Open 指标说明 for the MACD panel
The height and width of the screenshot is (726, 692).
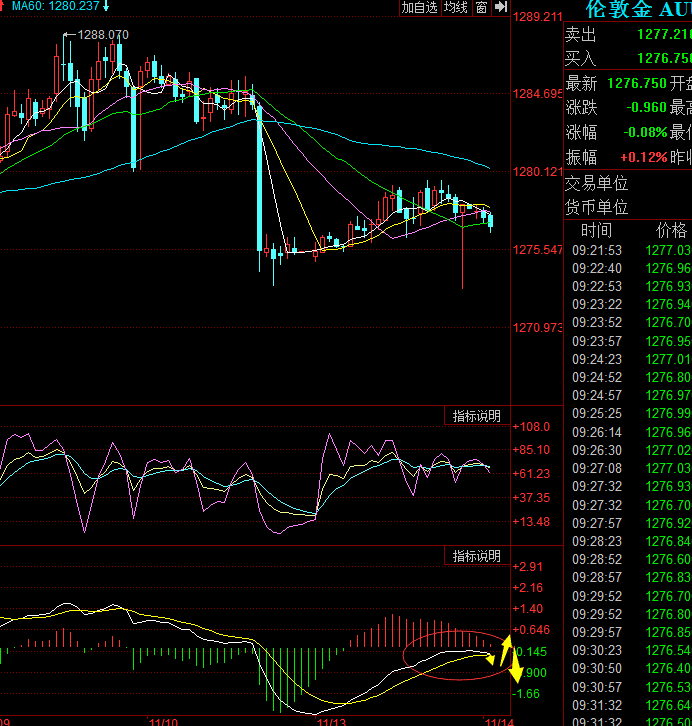click(476, 556)
